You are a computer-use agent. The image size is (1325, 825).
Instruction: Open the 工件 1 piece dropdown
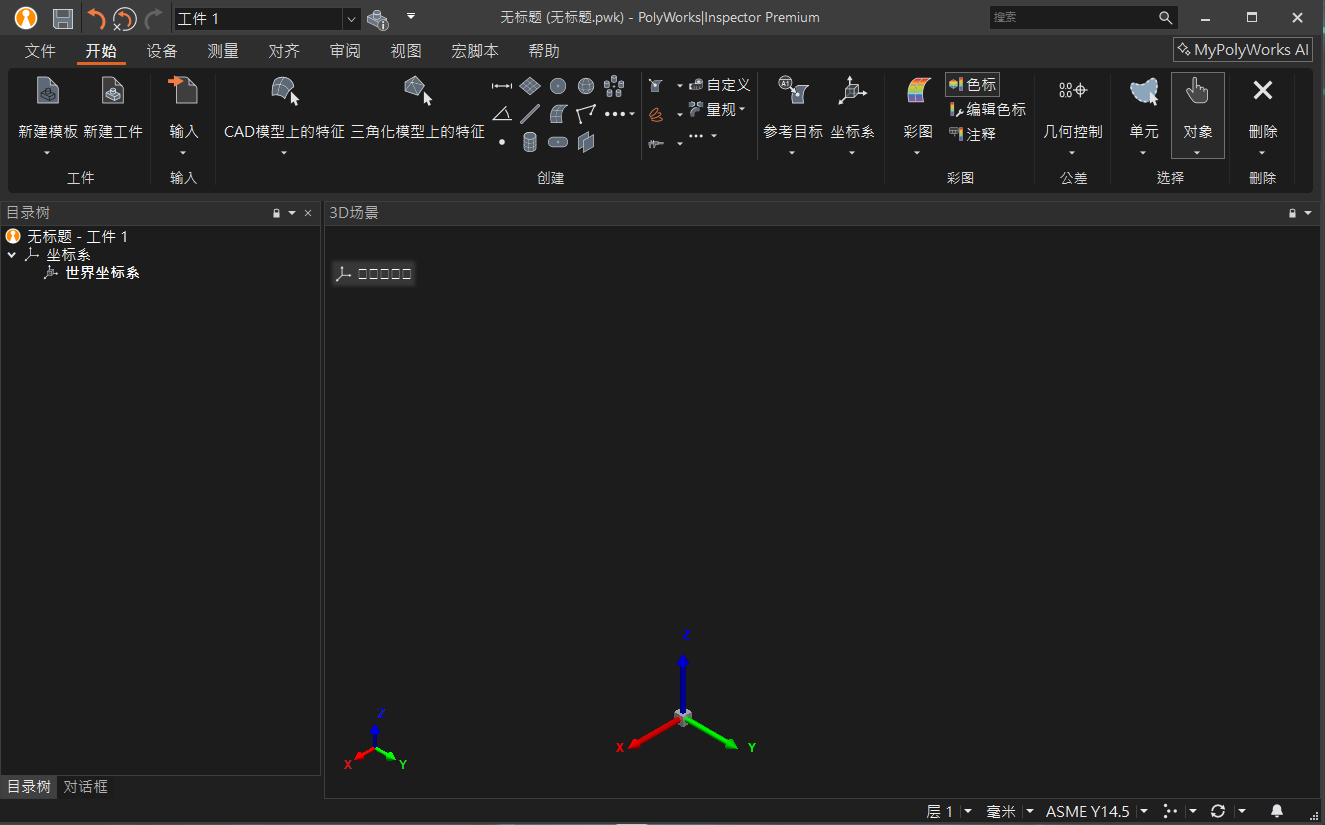click(351, 19)
